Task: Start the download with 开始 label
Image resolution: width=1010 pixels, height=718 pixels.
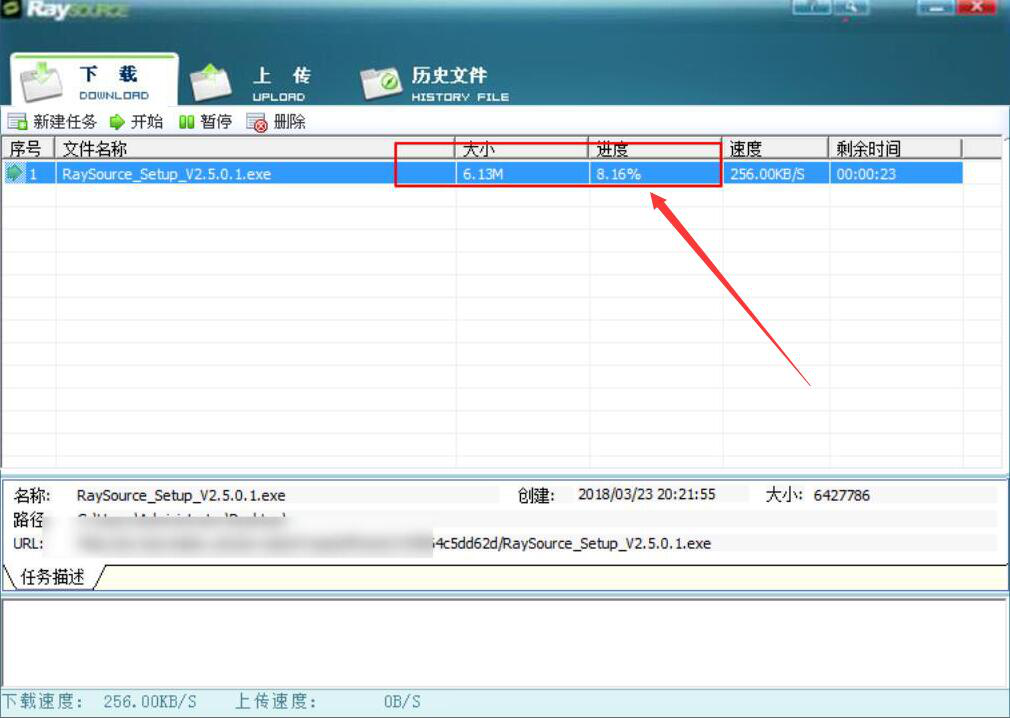Action: pyautogui.click(x=147, y=122)
